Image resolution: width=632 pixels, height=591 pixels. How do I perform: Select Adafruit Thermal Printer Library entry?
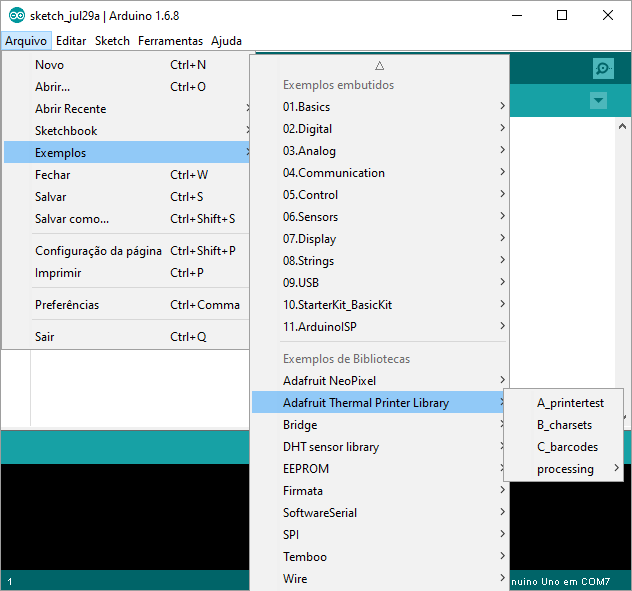click(380, 402)
